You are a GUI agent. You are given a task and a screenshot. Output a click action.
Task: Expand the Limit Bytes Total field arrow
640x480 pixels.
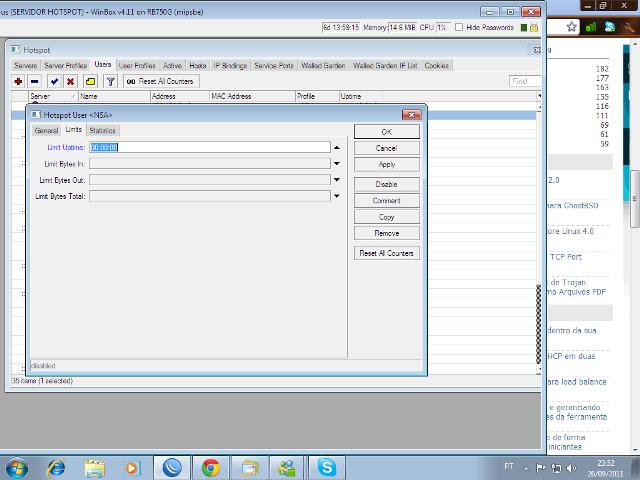pos(337,196)
